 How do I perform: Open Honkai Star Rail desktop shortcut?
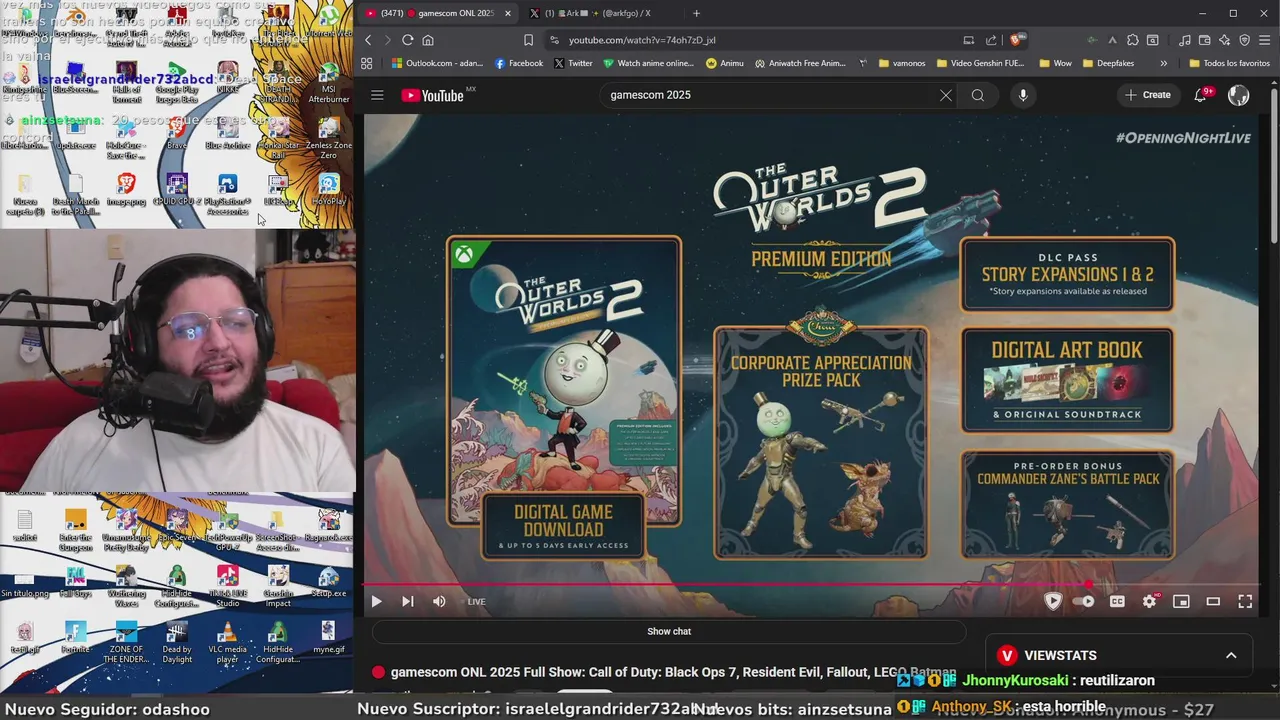(279, 139)
